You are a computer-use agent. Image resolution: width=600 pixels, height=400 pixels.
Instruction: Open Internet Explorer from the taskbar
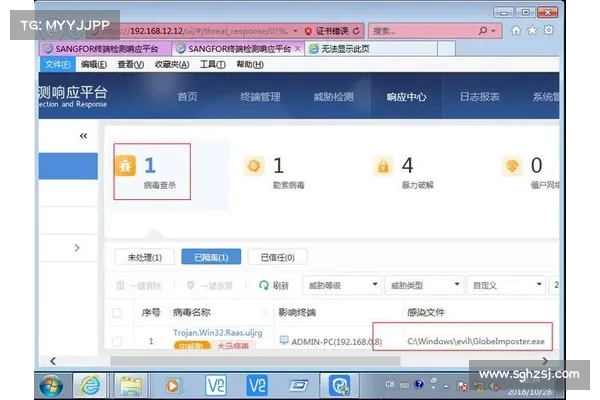[90, 384]
